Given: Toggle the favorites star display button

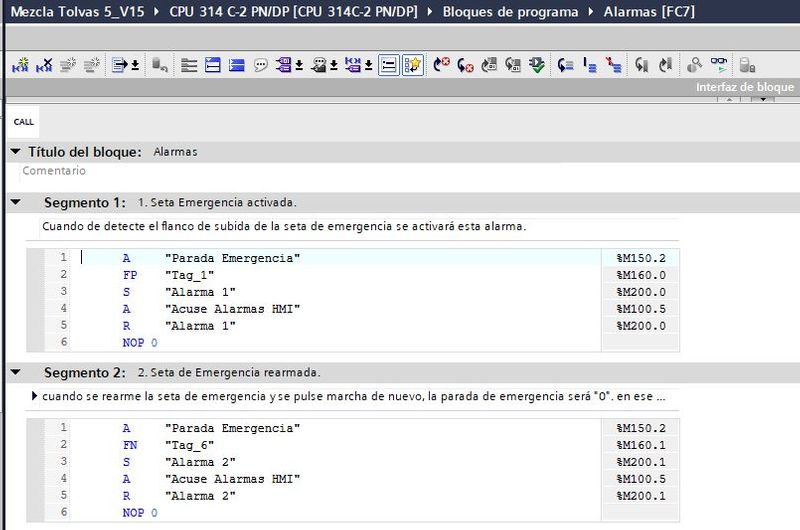Looking at the screenshot, I should 413,65.
